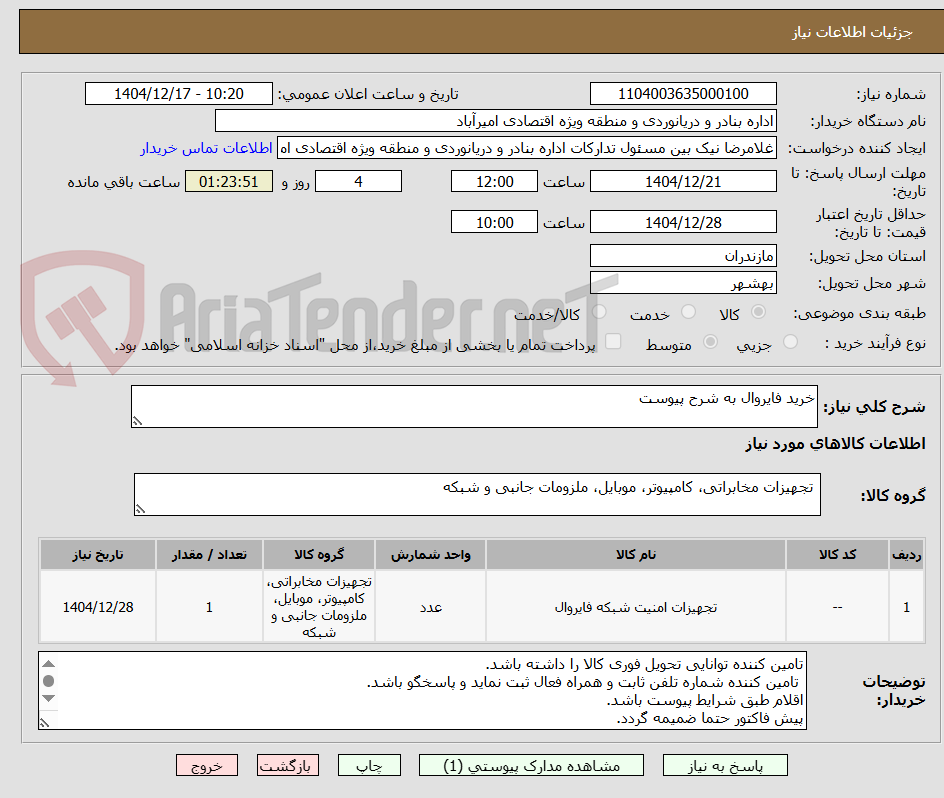This screenshot has height=798, width=944.
Task: Click the شماره نیاز field 1104003635000100
Action: click(x=683, y=94)
